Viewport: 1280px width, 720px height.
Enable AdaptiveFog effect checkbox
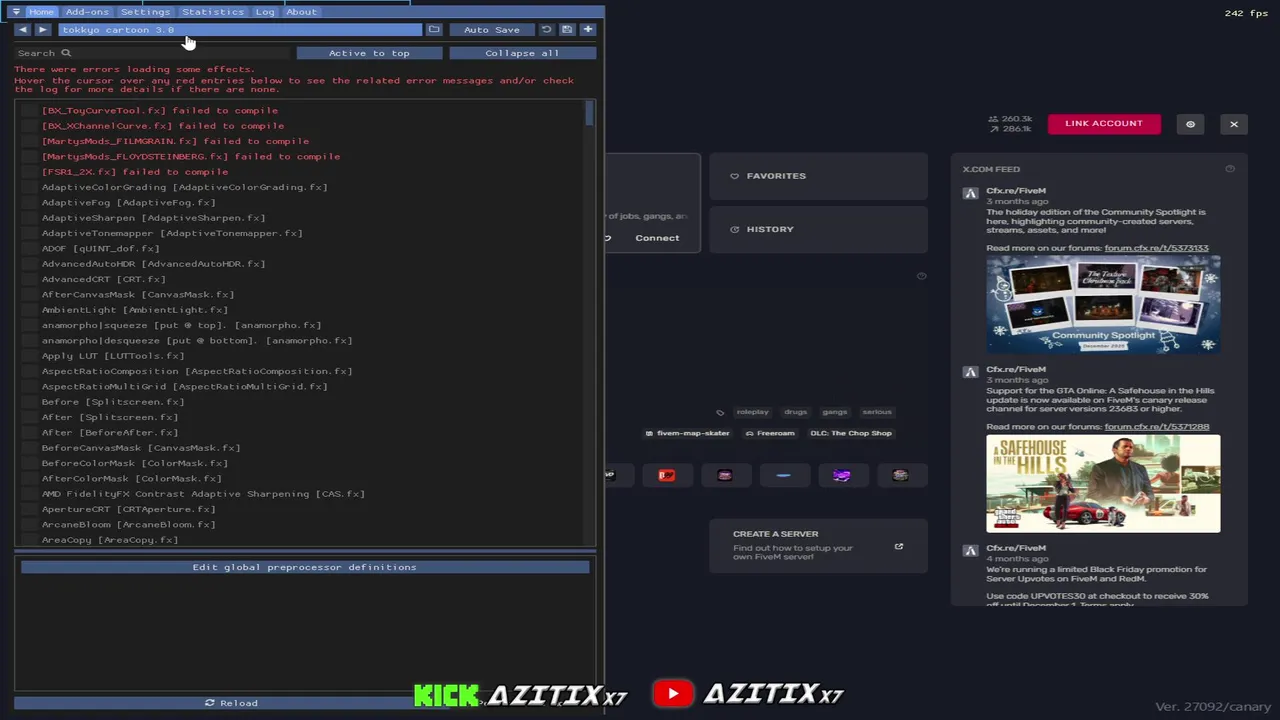pyautogui.click(x=28, y=202)
